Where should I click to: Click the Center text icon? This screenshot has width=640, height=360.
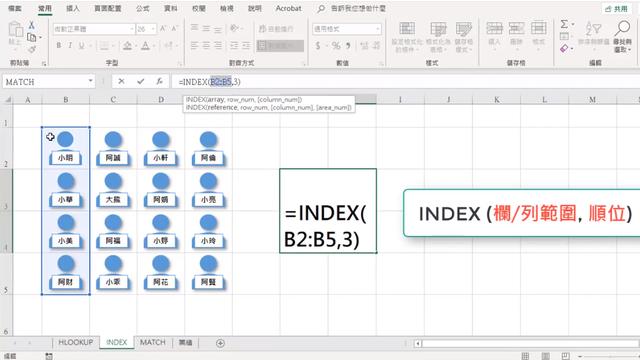[x=207, y=45]
